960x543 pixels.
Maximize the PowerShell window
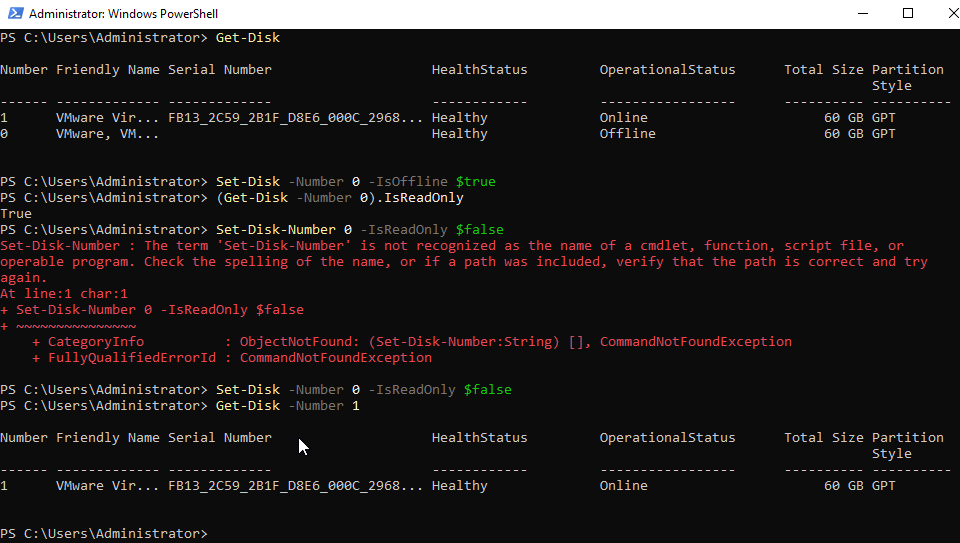908,13
